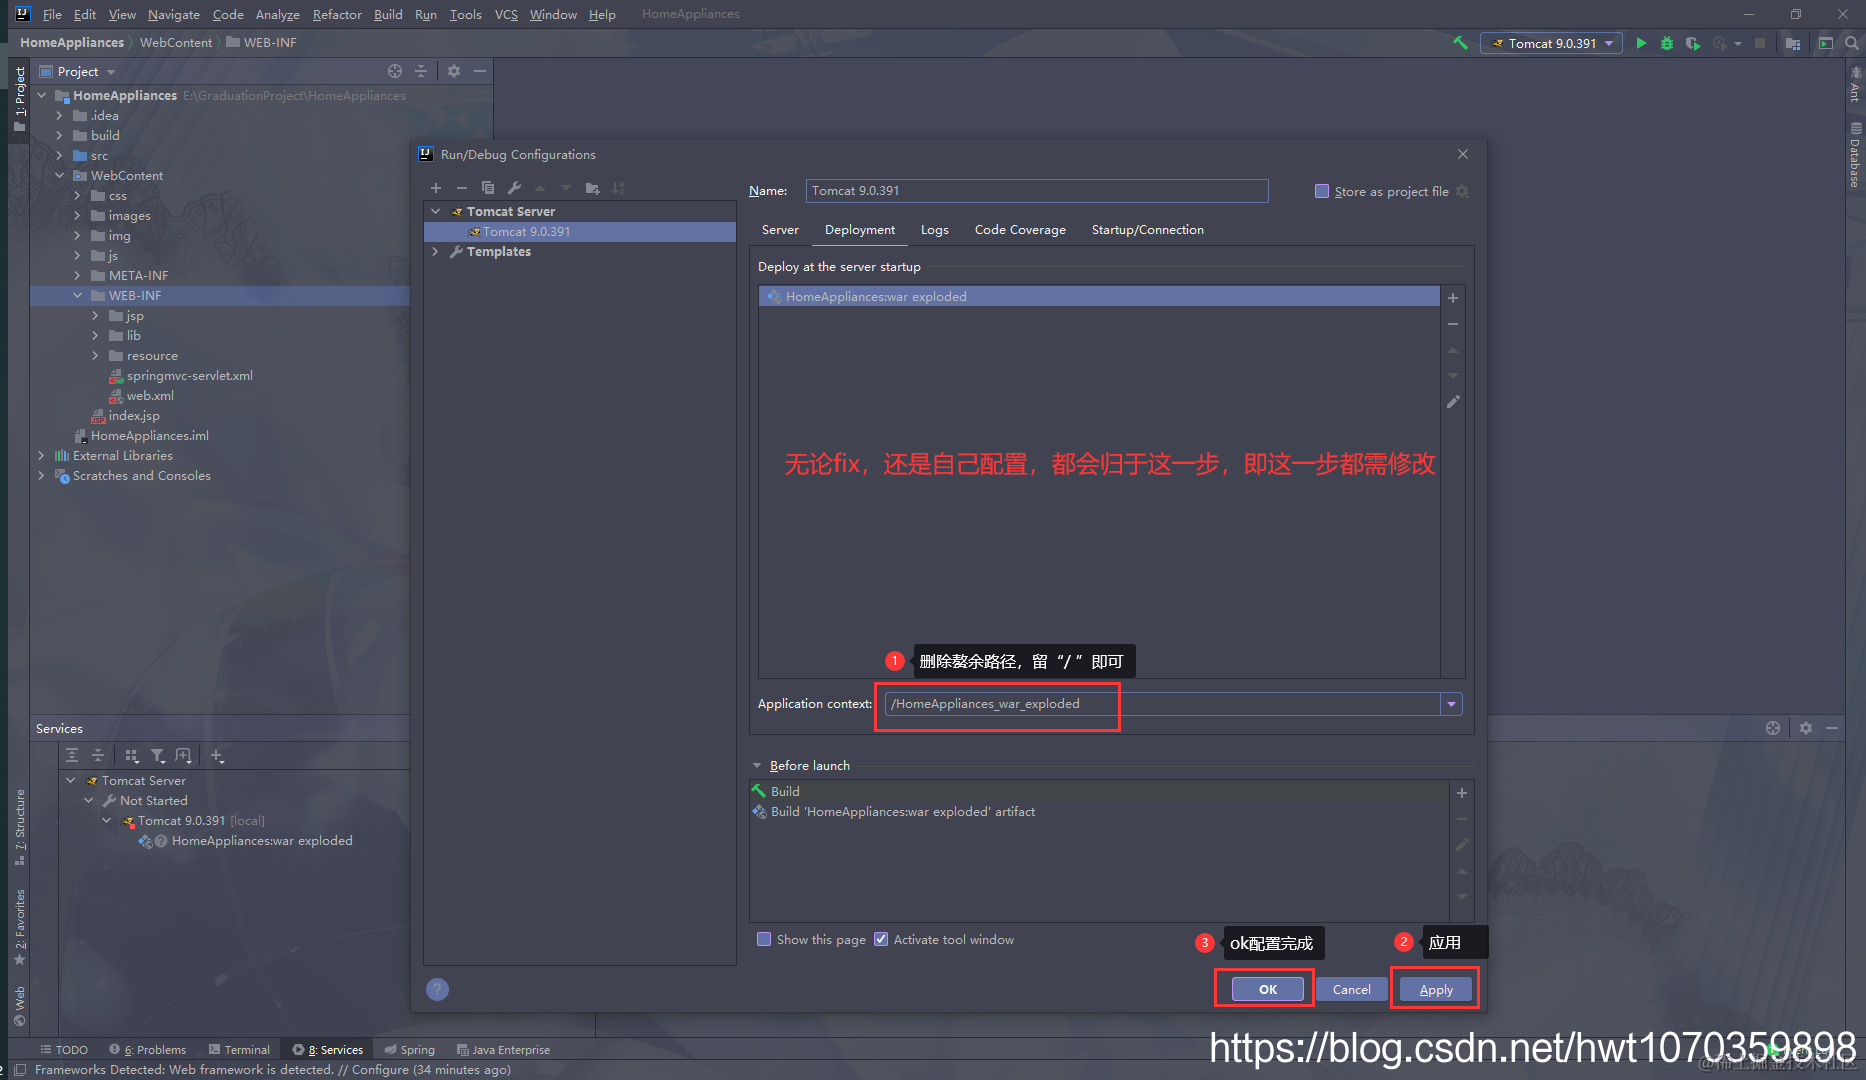Viewport: 1866px width, 1080px height.
Task: Add an artifact to the deployment list
Action: pyautogui.click(x=1453, y=298)
